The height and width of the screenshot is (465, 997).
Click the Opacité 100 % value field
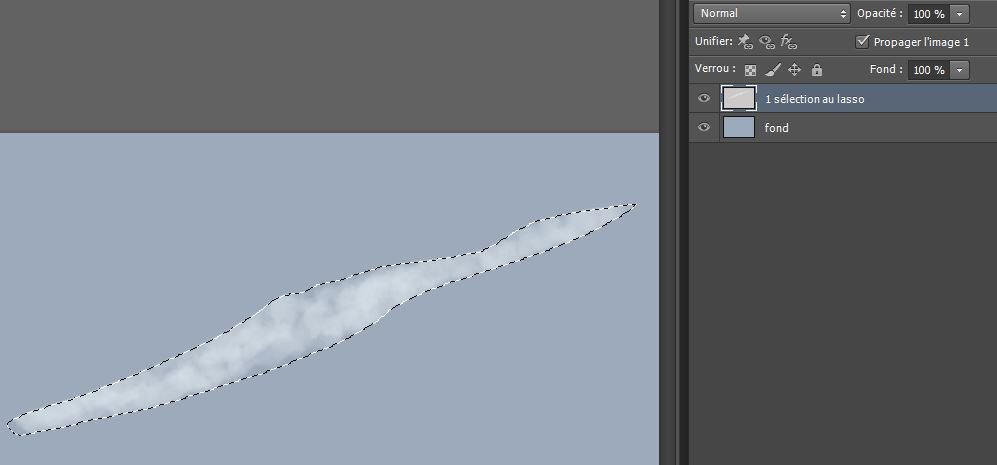[x=927, y=14]
